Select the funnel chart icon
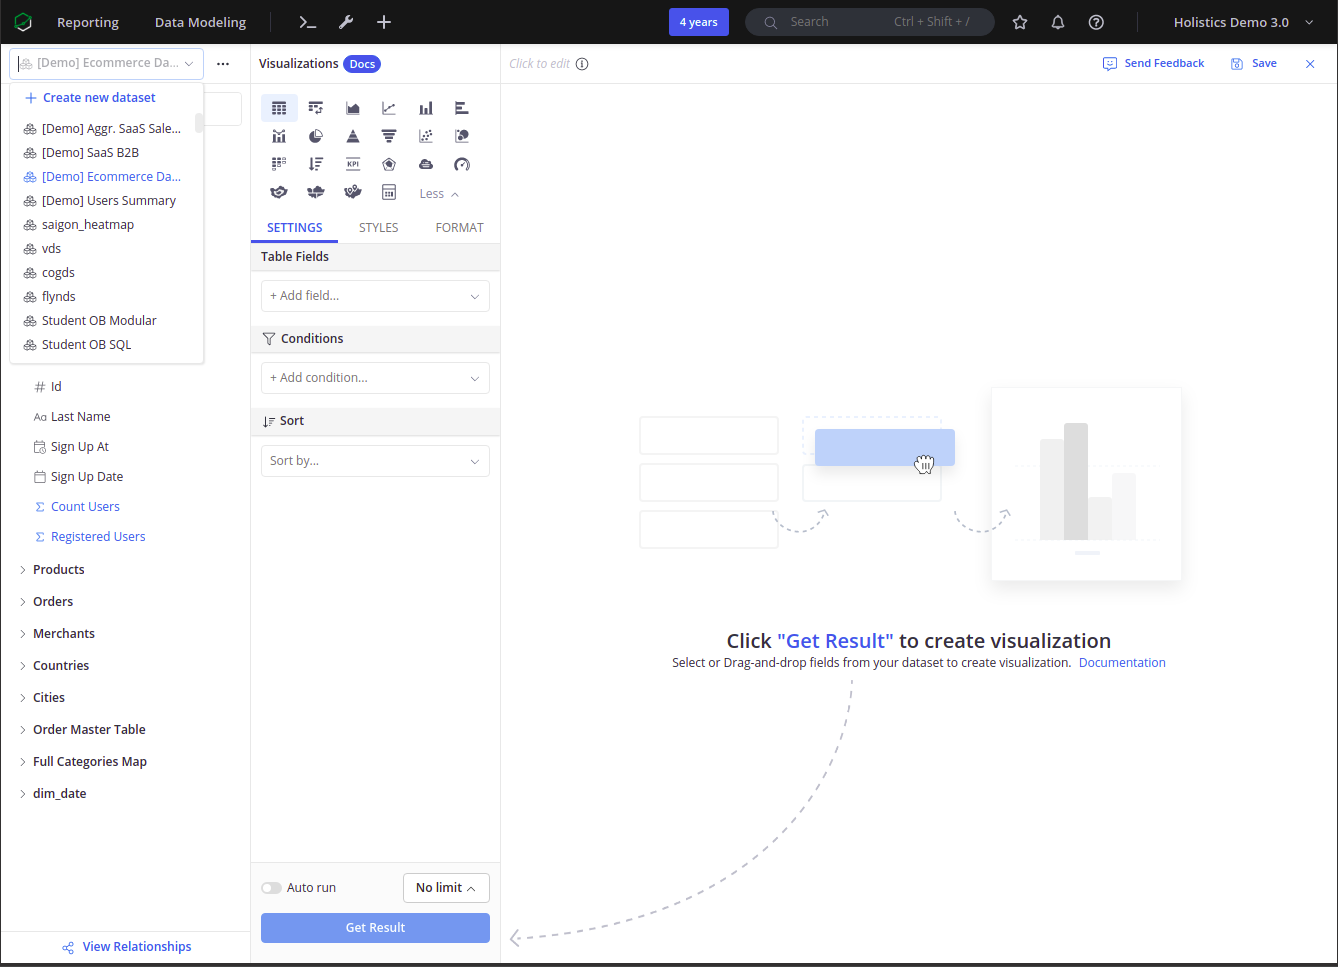This screenshot has height=967, width=1338. (x=389, y=136)
